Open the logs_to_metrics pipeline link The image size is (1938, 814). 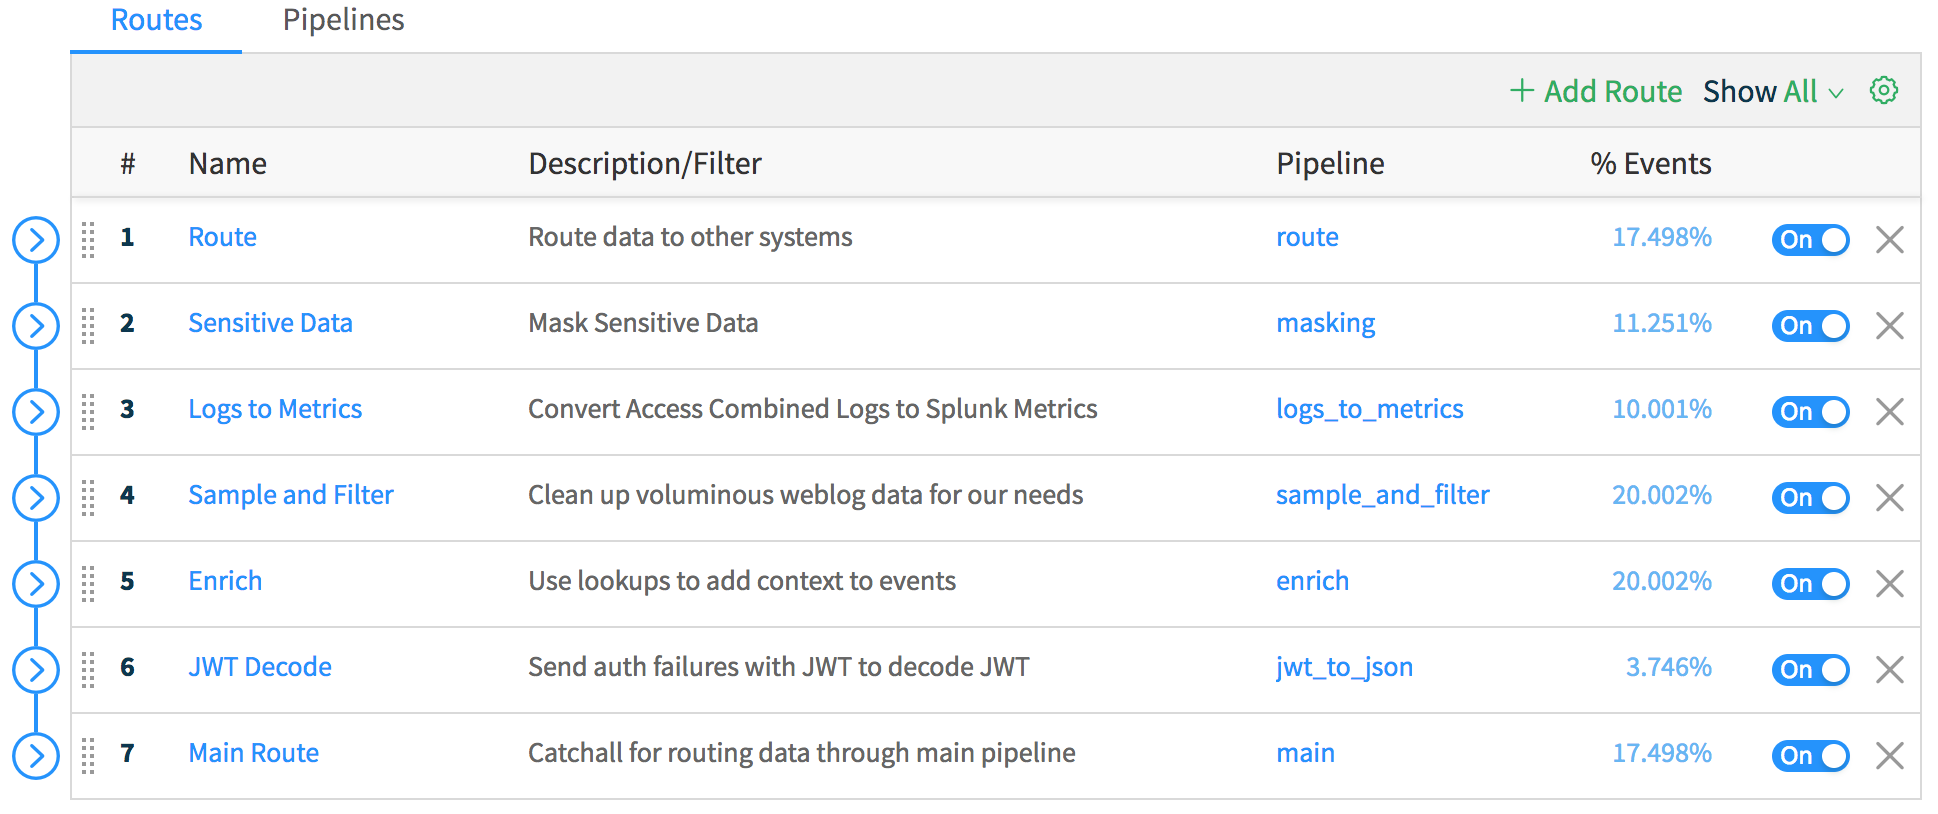[x=1369, y=409]
